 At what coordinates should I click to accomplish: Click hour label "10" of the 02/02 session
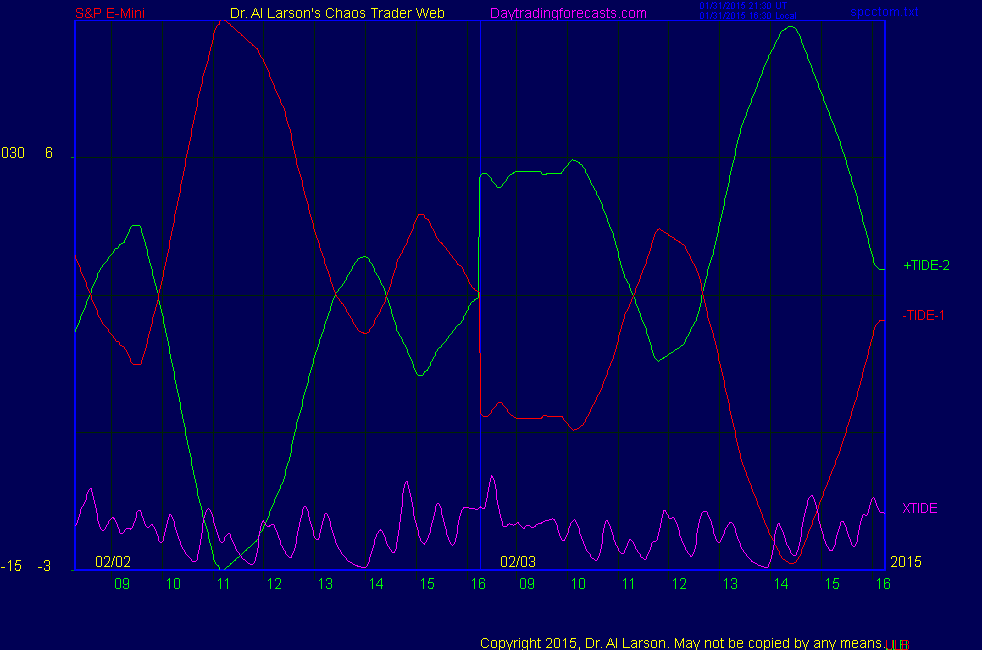173,584
